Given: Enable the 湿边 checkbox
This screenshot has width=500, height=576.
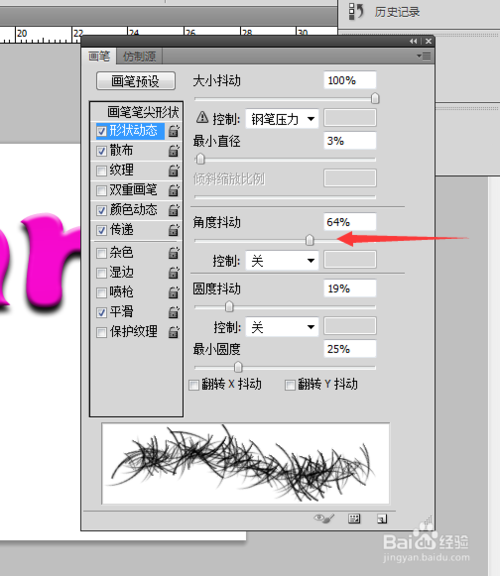Looking at the screenshot, I should pyautogui.click(x=101, y=273).
